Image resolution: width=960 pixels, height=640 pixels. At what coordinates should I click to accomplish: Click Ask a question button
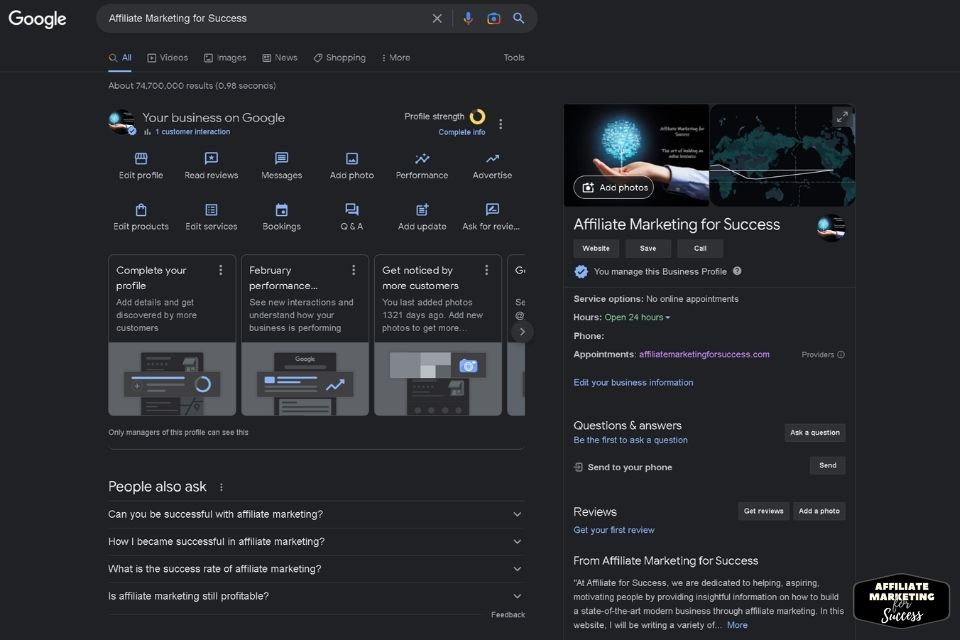(814, 432)
